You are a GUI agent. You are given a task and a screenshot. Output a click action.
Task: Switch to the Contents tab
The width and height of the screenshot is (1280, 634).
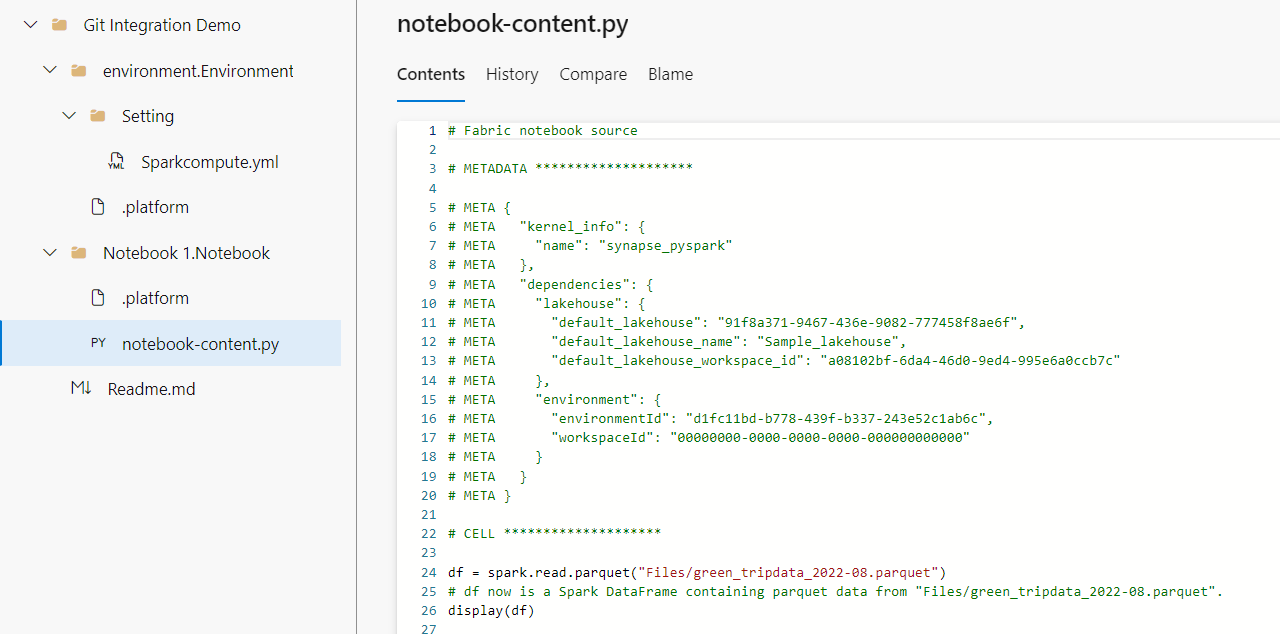click(x=431, y=74)
